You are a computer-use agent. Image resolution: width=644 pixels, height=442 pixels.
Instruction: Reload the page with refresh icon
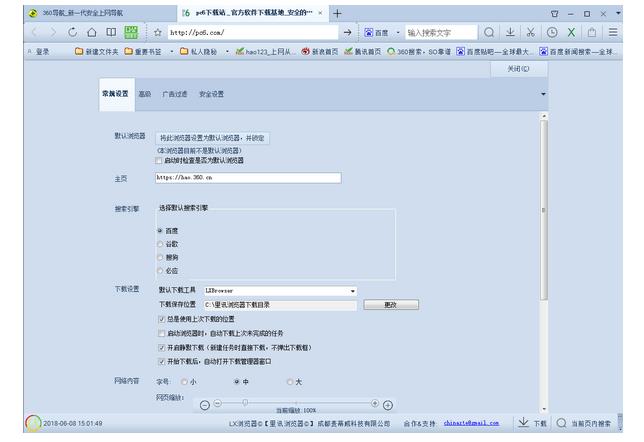[x=72, y=32]
